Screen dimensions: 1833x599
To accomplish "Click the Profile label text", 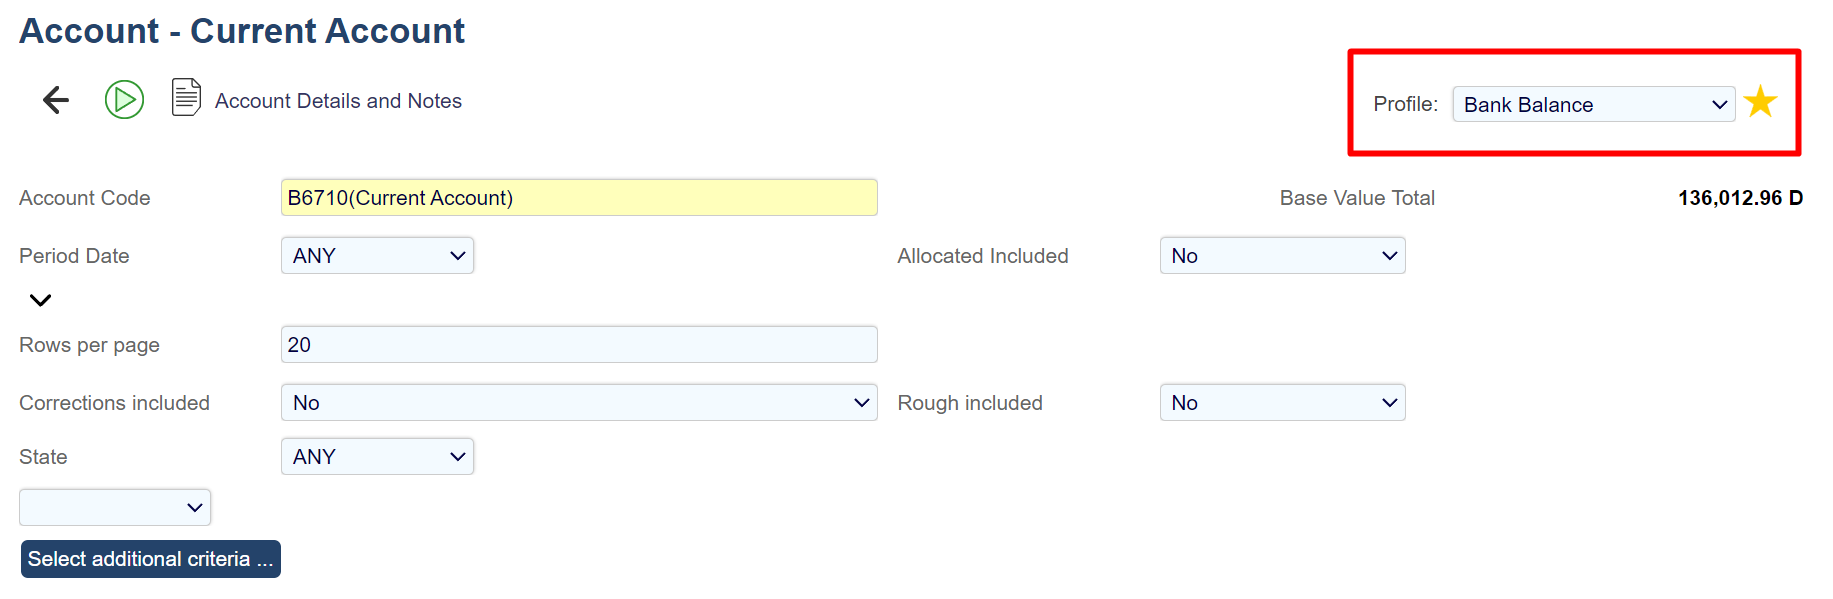I will pyautogui.click(x=1405, y=104).
